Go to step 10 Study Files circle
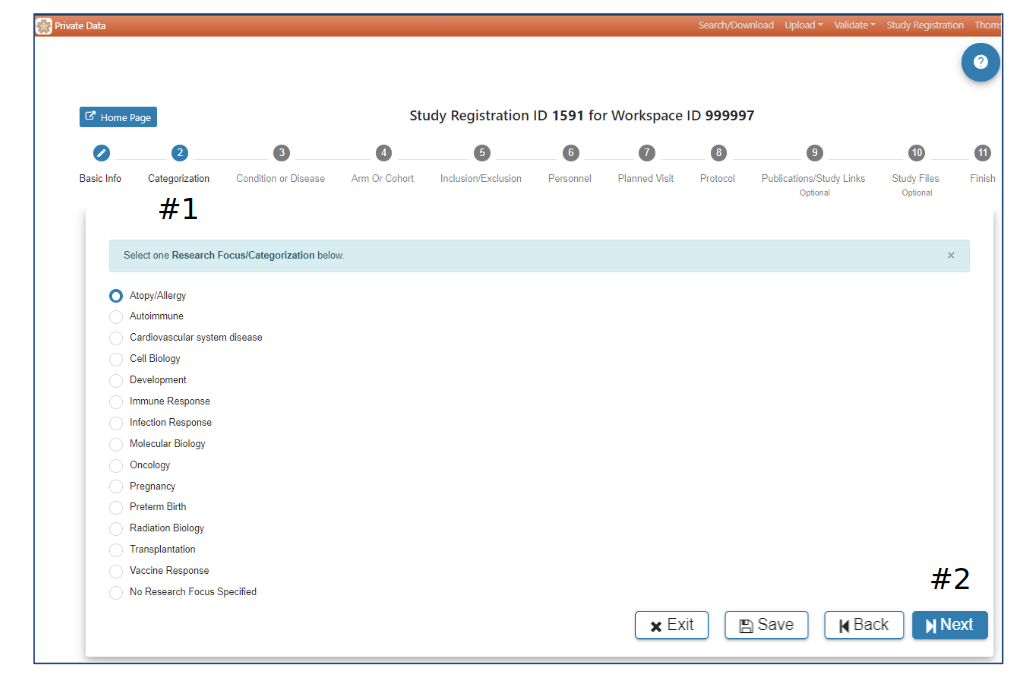This screenshot has width=1022, height=675. [x=917, y=153]
